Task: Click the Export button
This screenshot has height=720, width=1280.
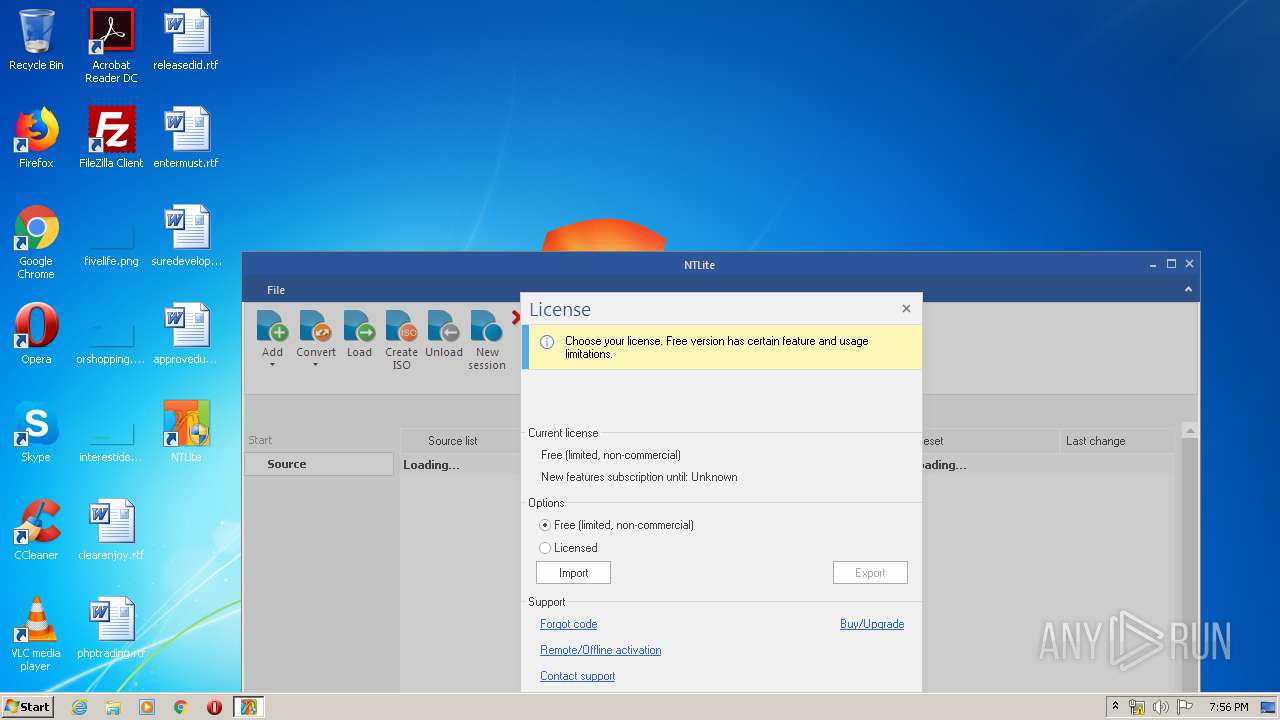Action: pyautogui.click(x=870, y=573)
